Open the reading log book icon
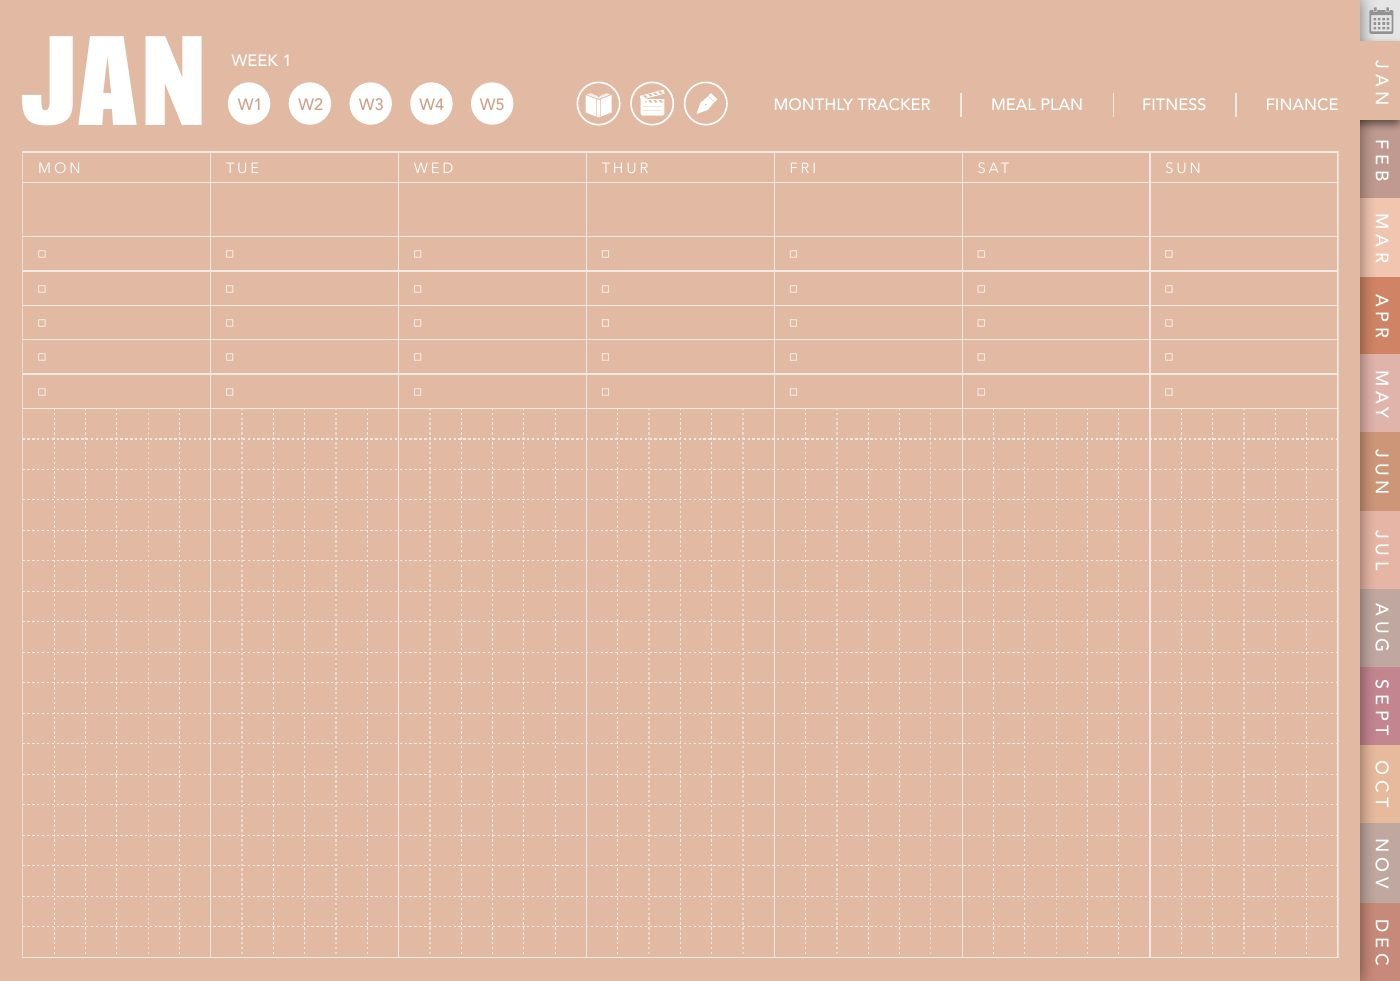This screenshot has width=1400, height=981. point(598,104)
